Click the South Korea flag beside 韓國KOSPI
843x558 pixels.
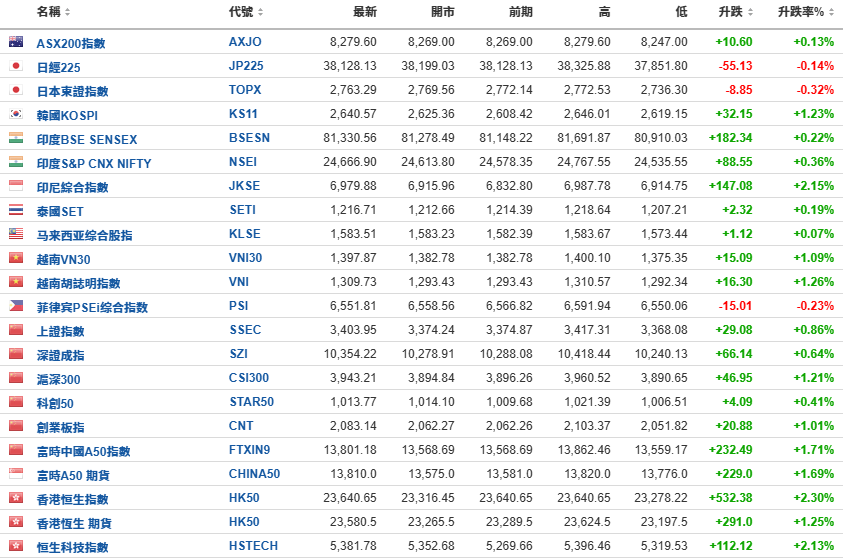(x=16, y=113)
